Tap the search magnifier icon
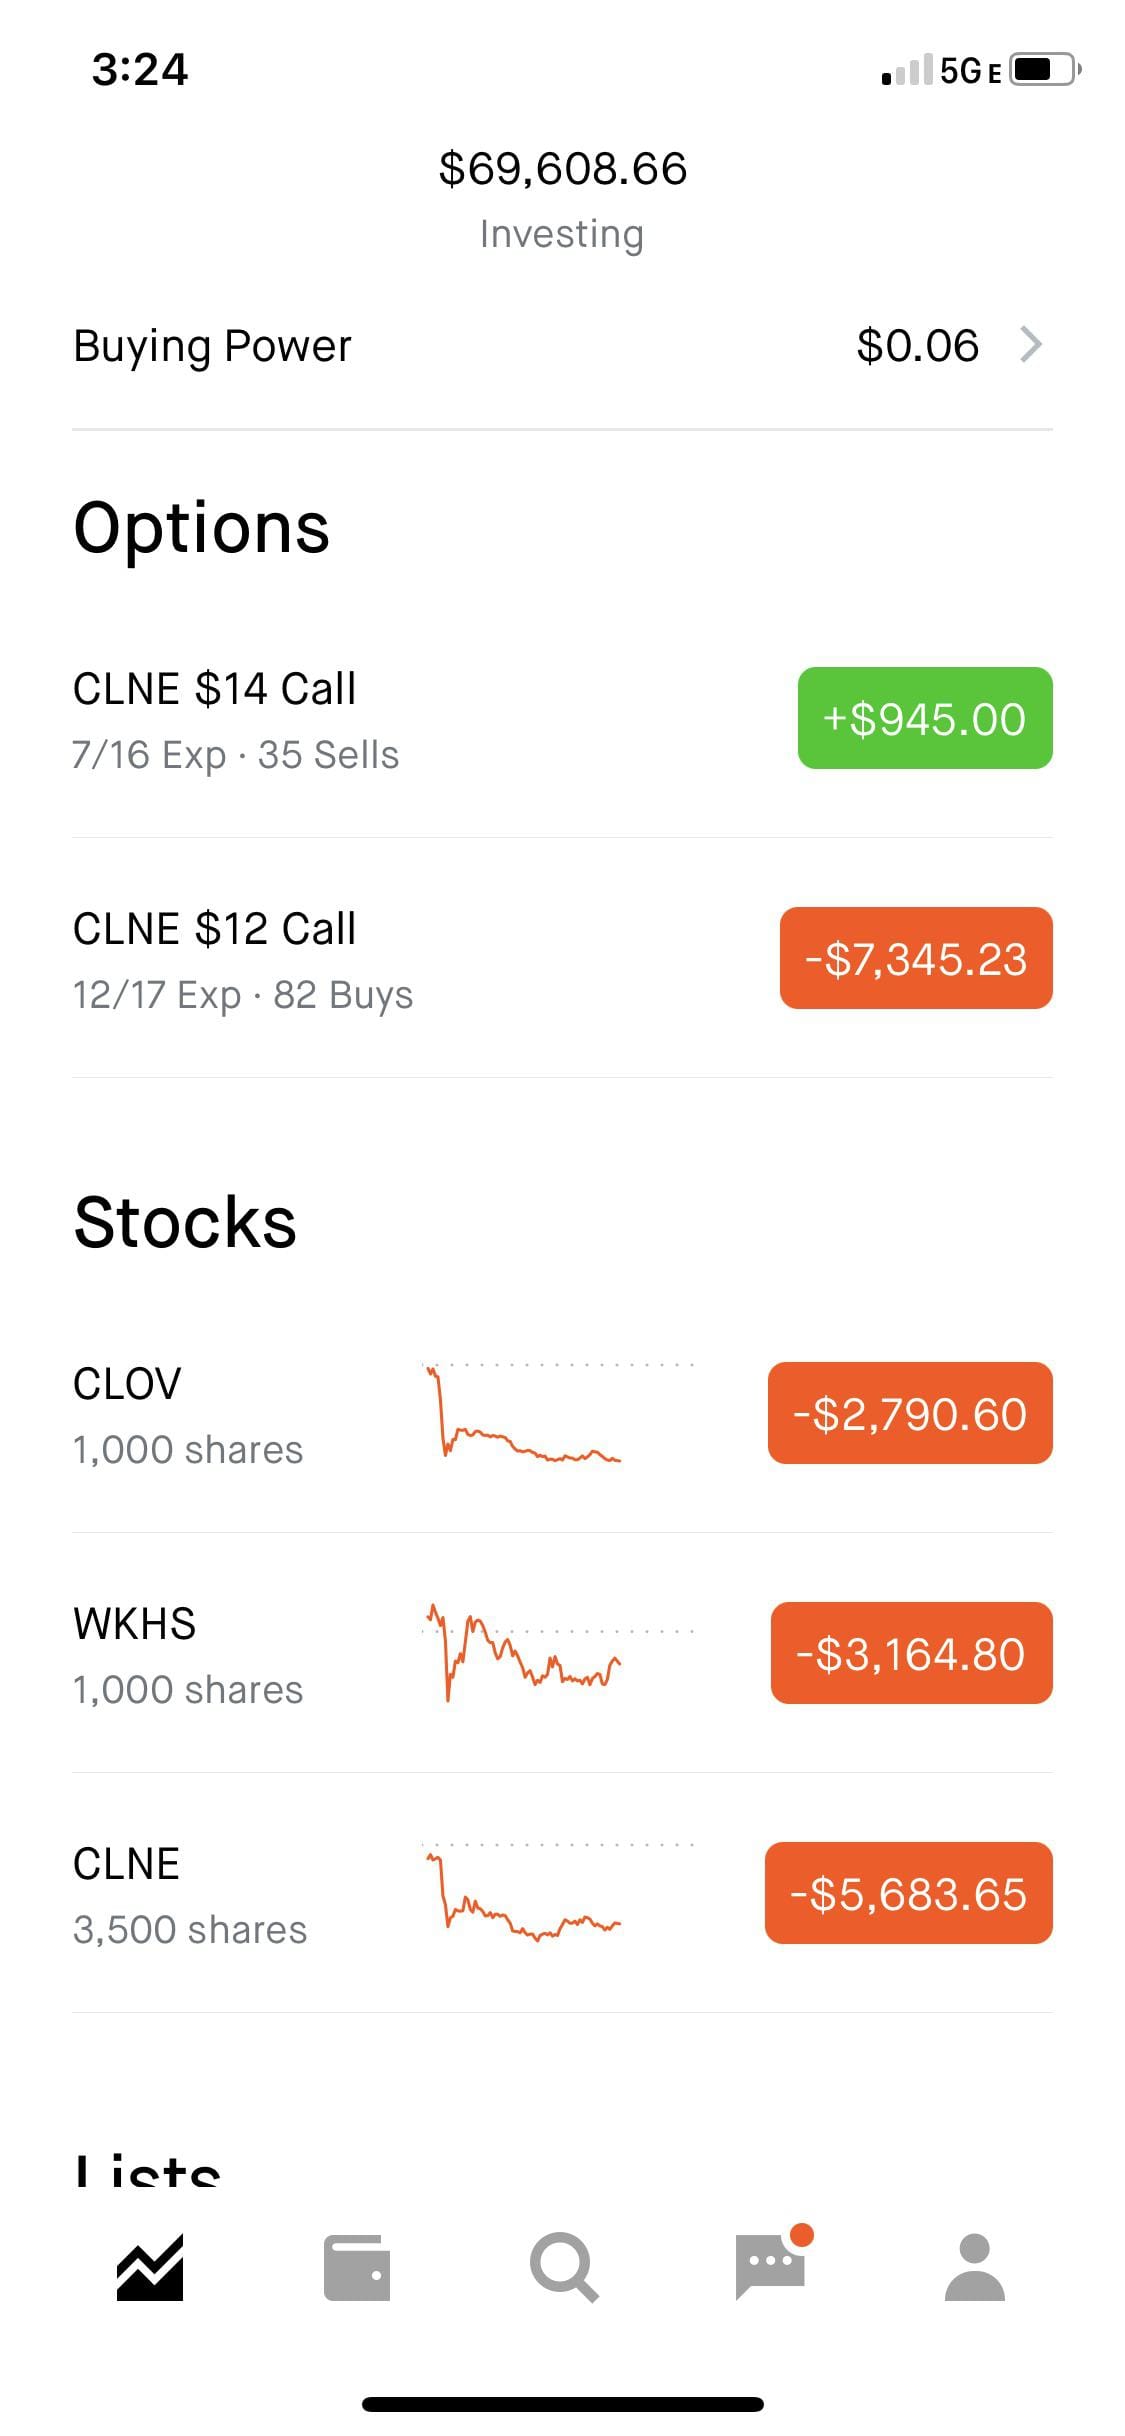This screenshot has width=1125, height=2436. [x=564, y=2267]
